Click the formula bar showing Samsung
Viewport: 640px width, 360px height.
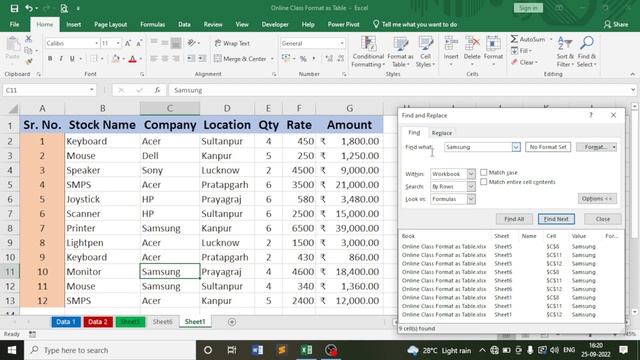tap(400, 90)
